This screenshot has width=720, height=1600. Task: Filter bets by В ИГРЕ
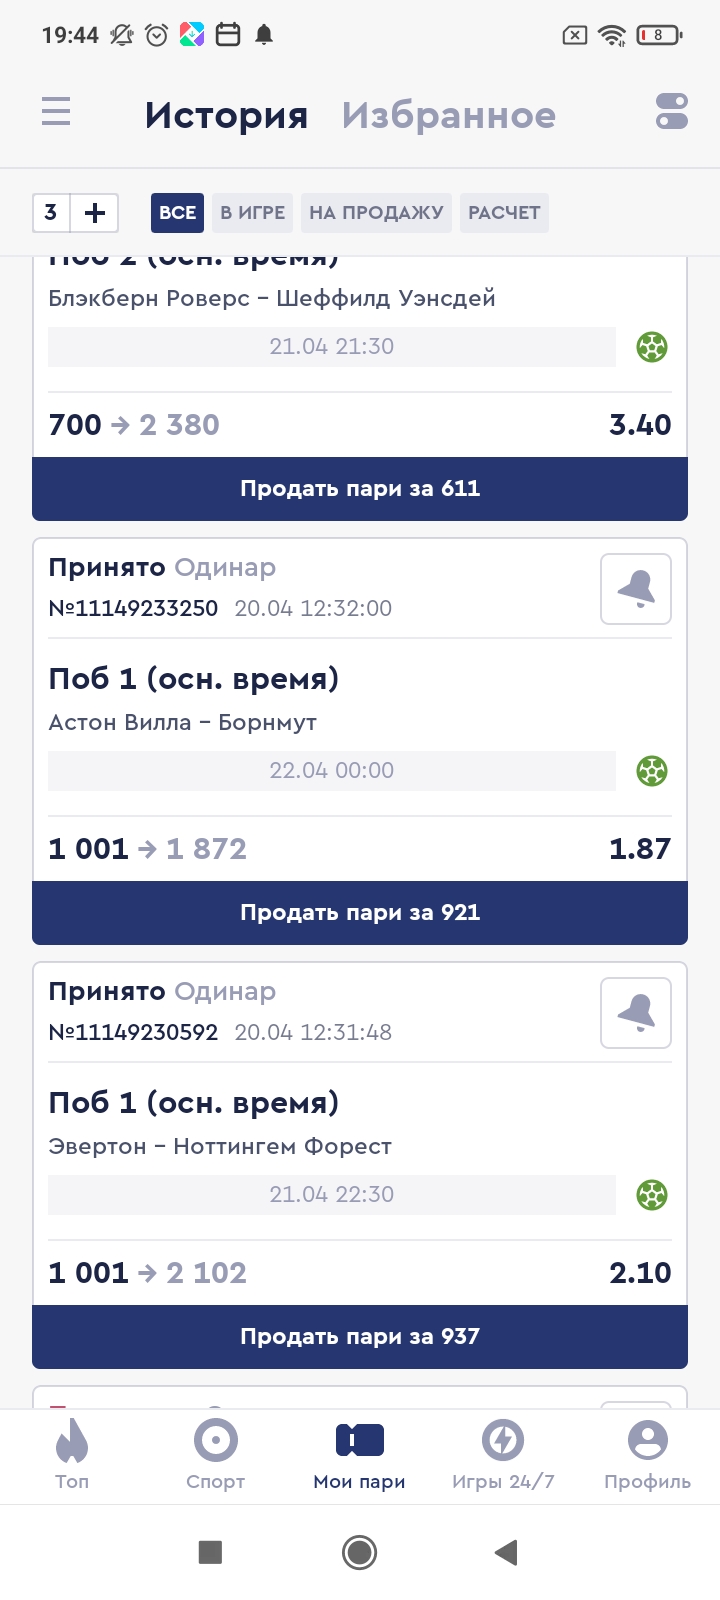[x=252, y=212]
